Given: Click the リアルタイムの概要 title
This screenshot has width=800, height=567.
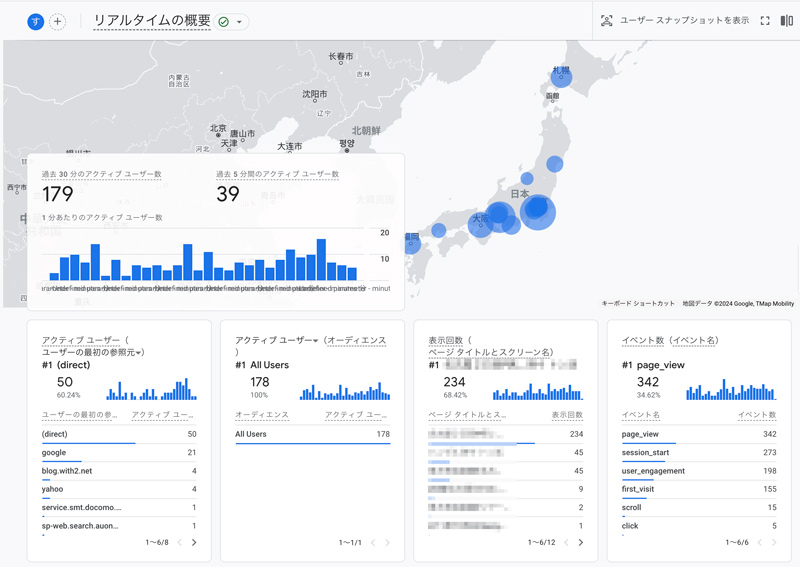Looking at the screenshot, I should 152,20.
